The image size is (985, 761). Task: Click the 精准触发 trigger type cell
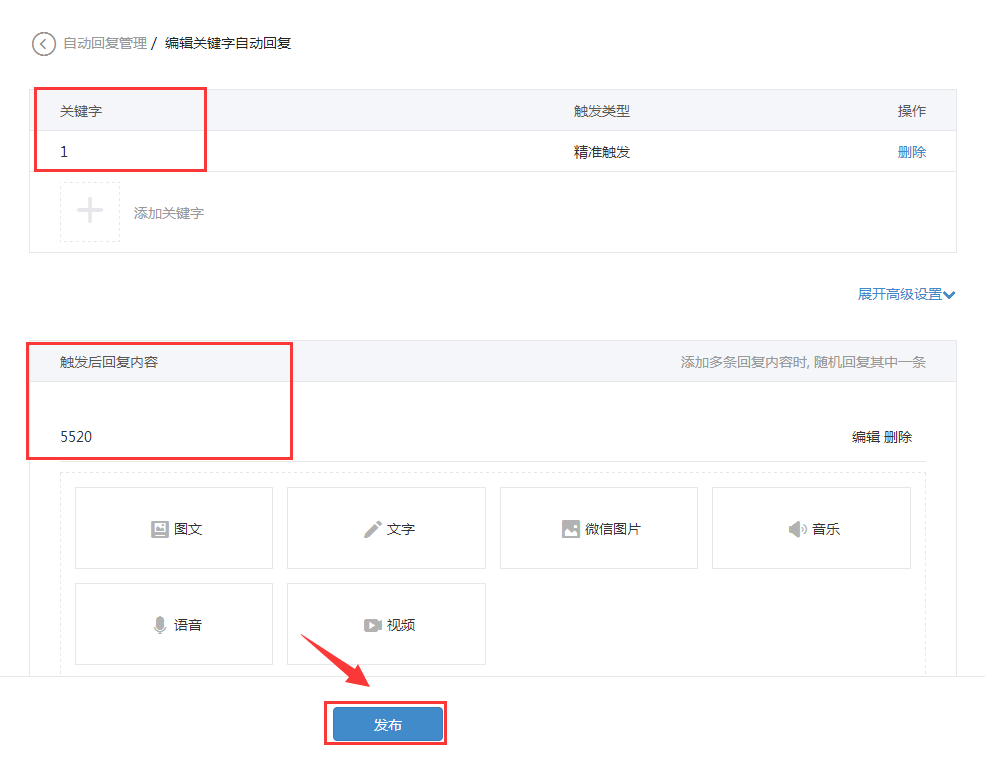pos(601,152)
